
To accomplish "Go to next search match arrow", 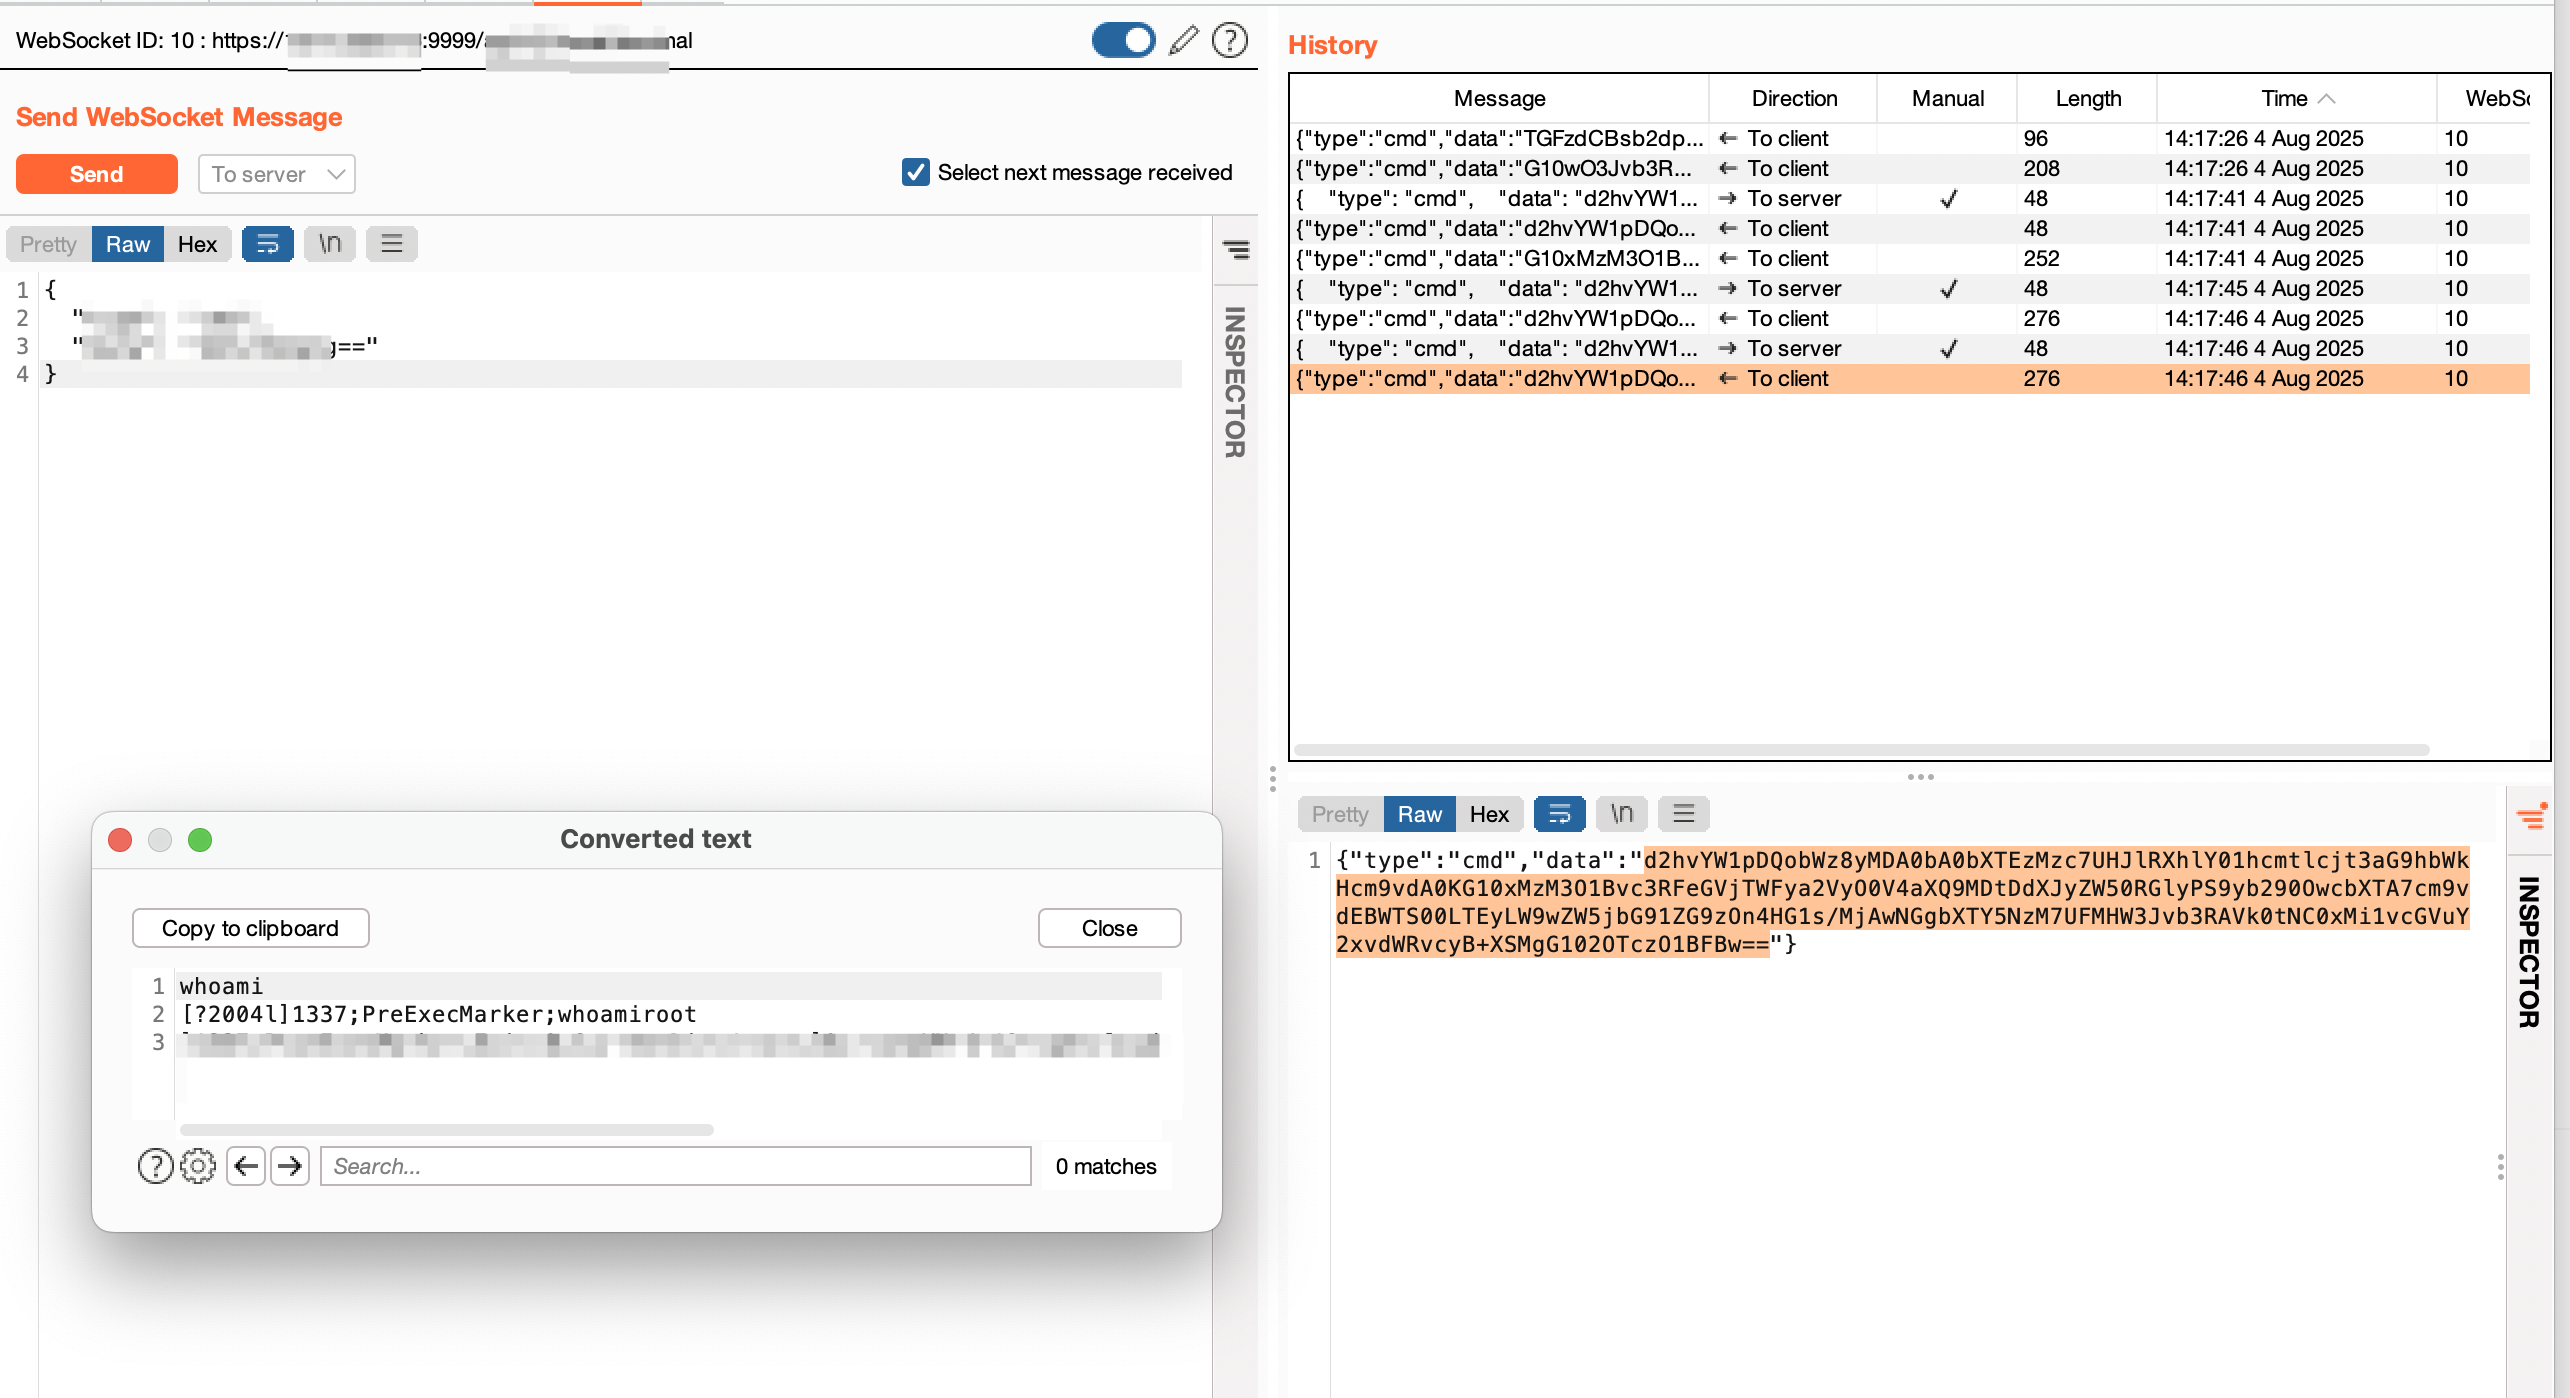I will click(x=290, y=1166).
